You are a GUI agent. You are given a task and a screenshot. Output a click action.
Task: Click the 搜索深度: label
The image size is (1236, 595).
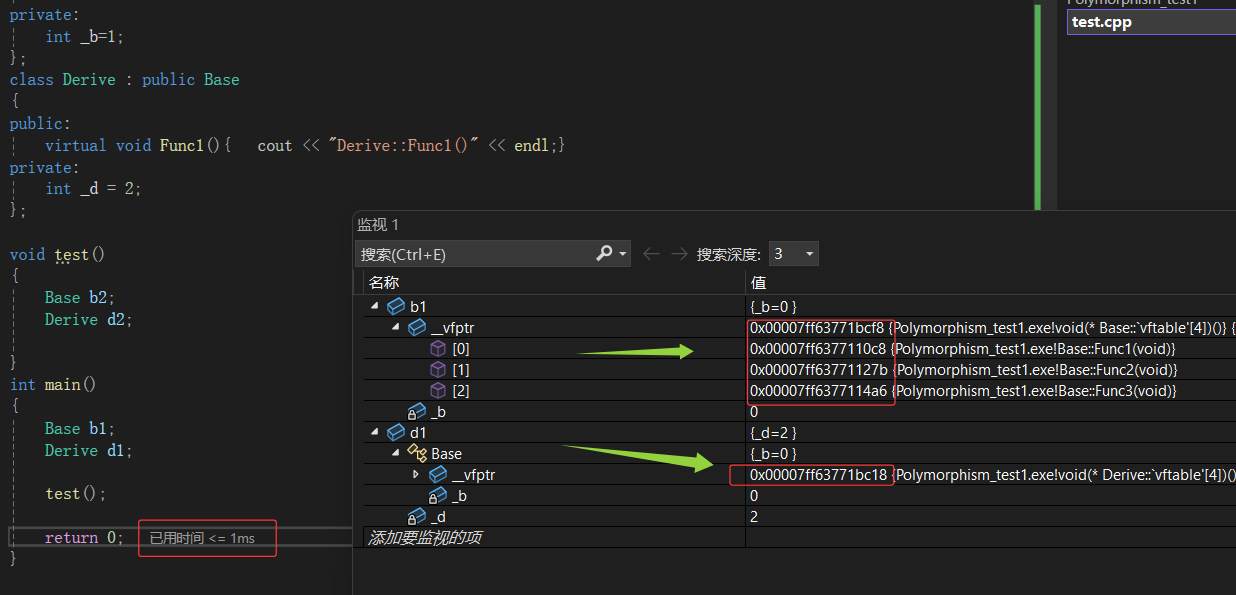click(729, 254)
